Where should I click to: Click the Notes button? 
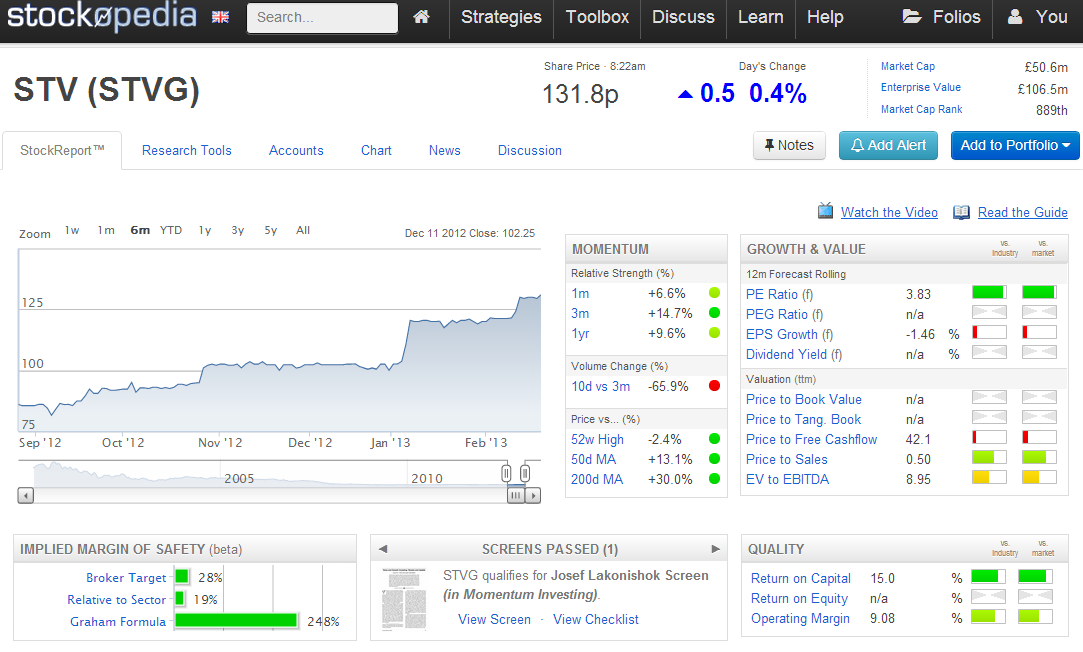789,146
